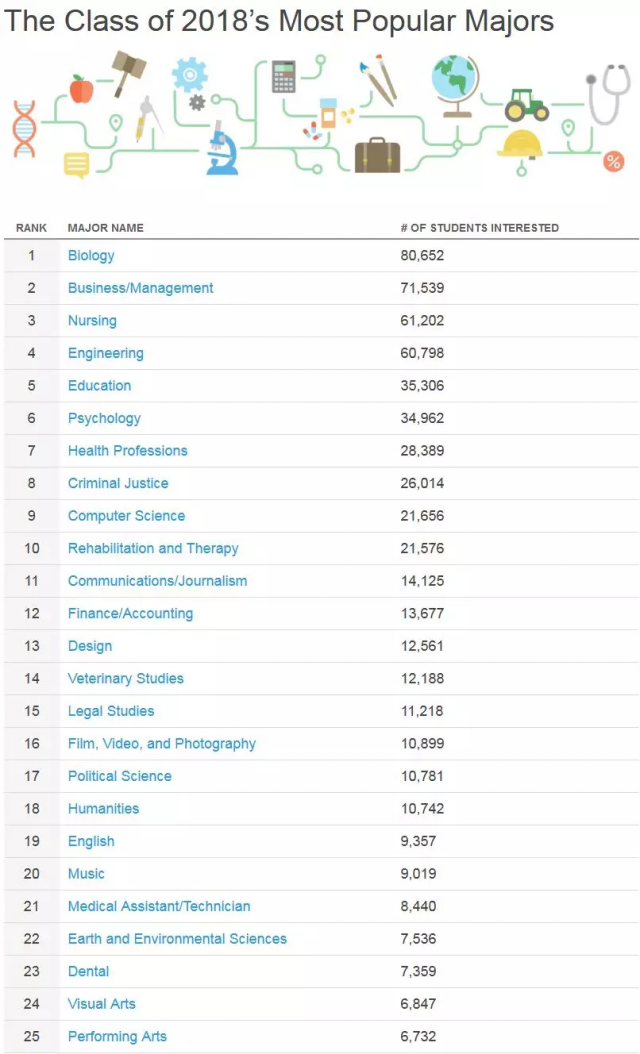This screenshot has width=640, height=1054.
Task: Click the # of Students Interested header
Action: click(x=479, y=228)
